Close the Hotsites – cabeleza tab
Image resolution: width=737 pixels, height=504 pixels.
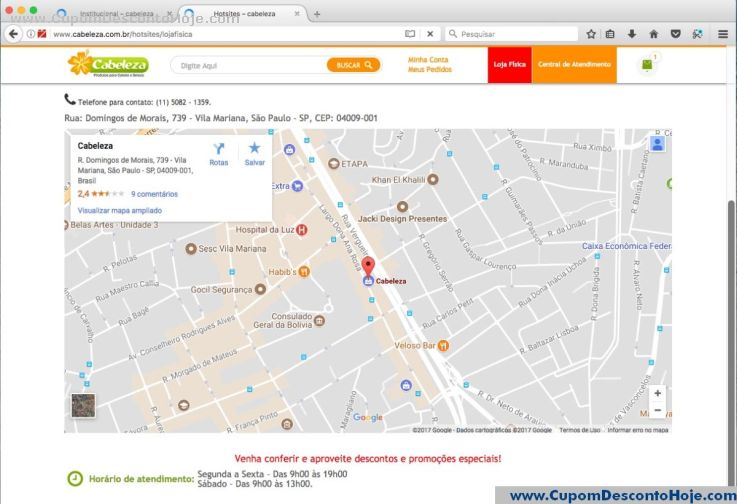(297, 14)
